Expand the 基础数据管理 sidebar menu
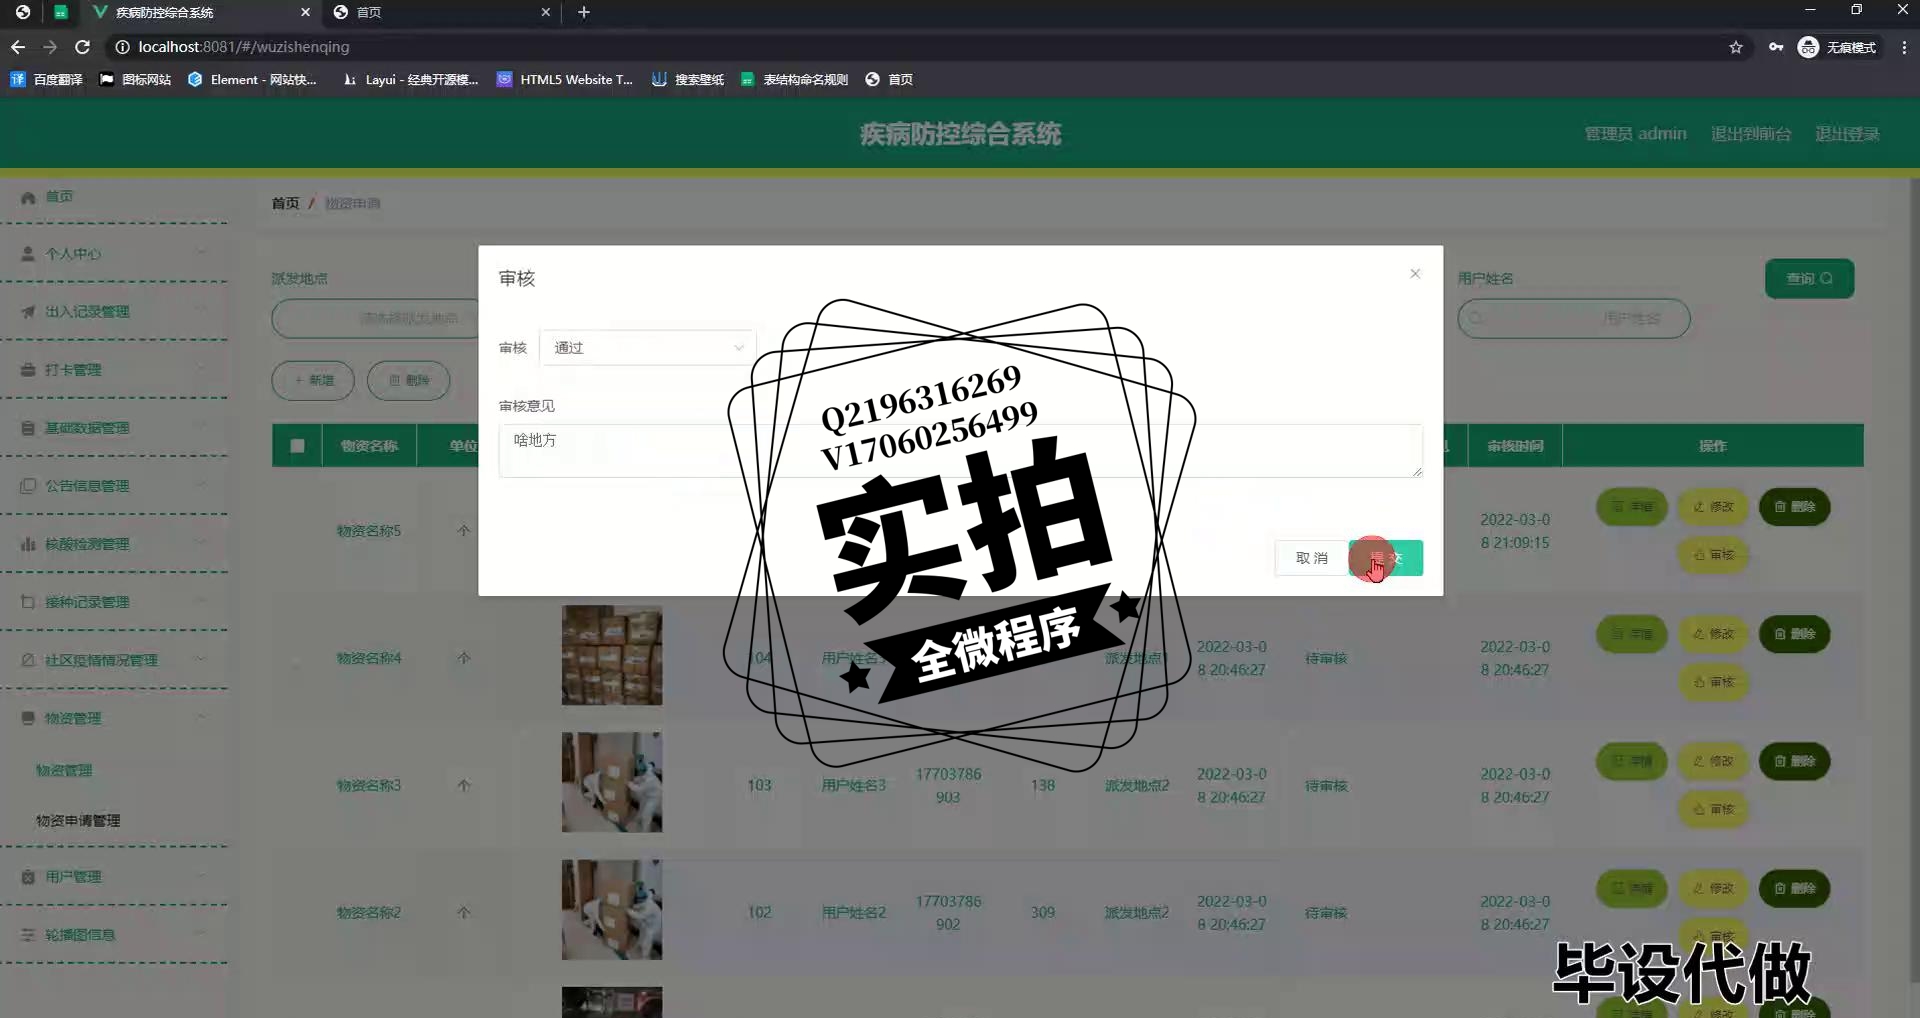Screen dimensions: 1920x1018 [x=114, y=428]
